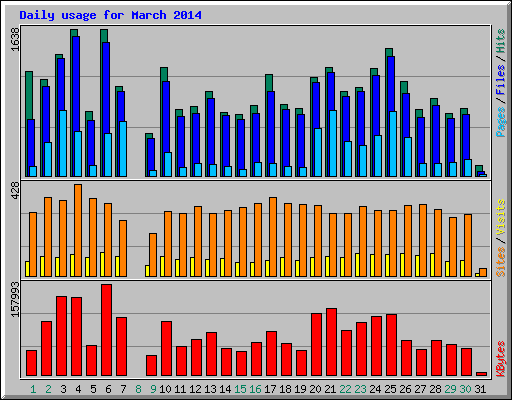512x400 pixels.
Task: Click the short orange Visits bar for day 9
Action: tap(153, 255)
